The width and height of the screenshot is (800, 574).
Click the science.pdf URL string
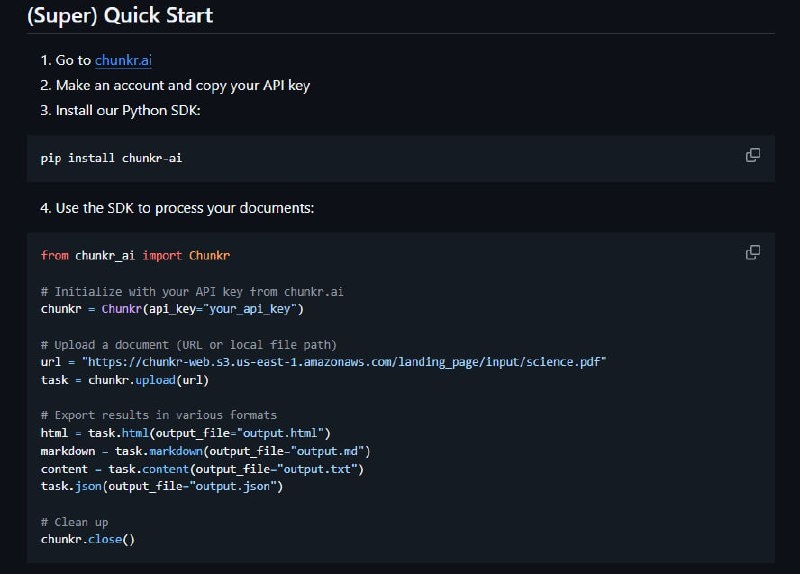click(x=344, y=362)
